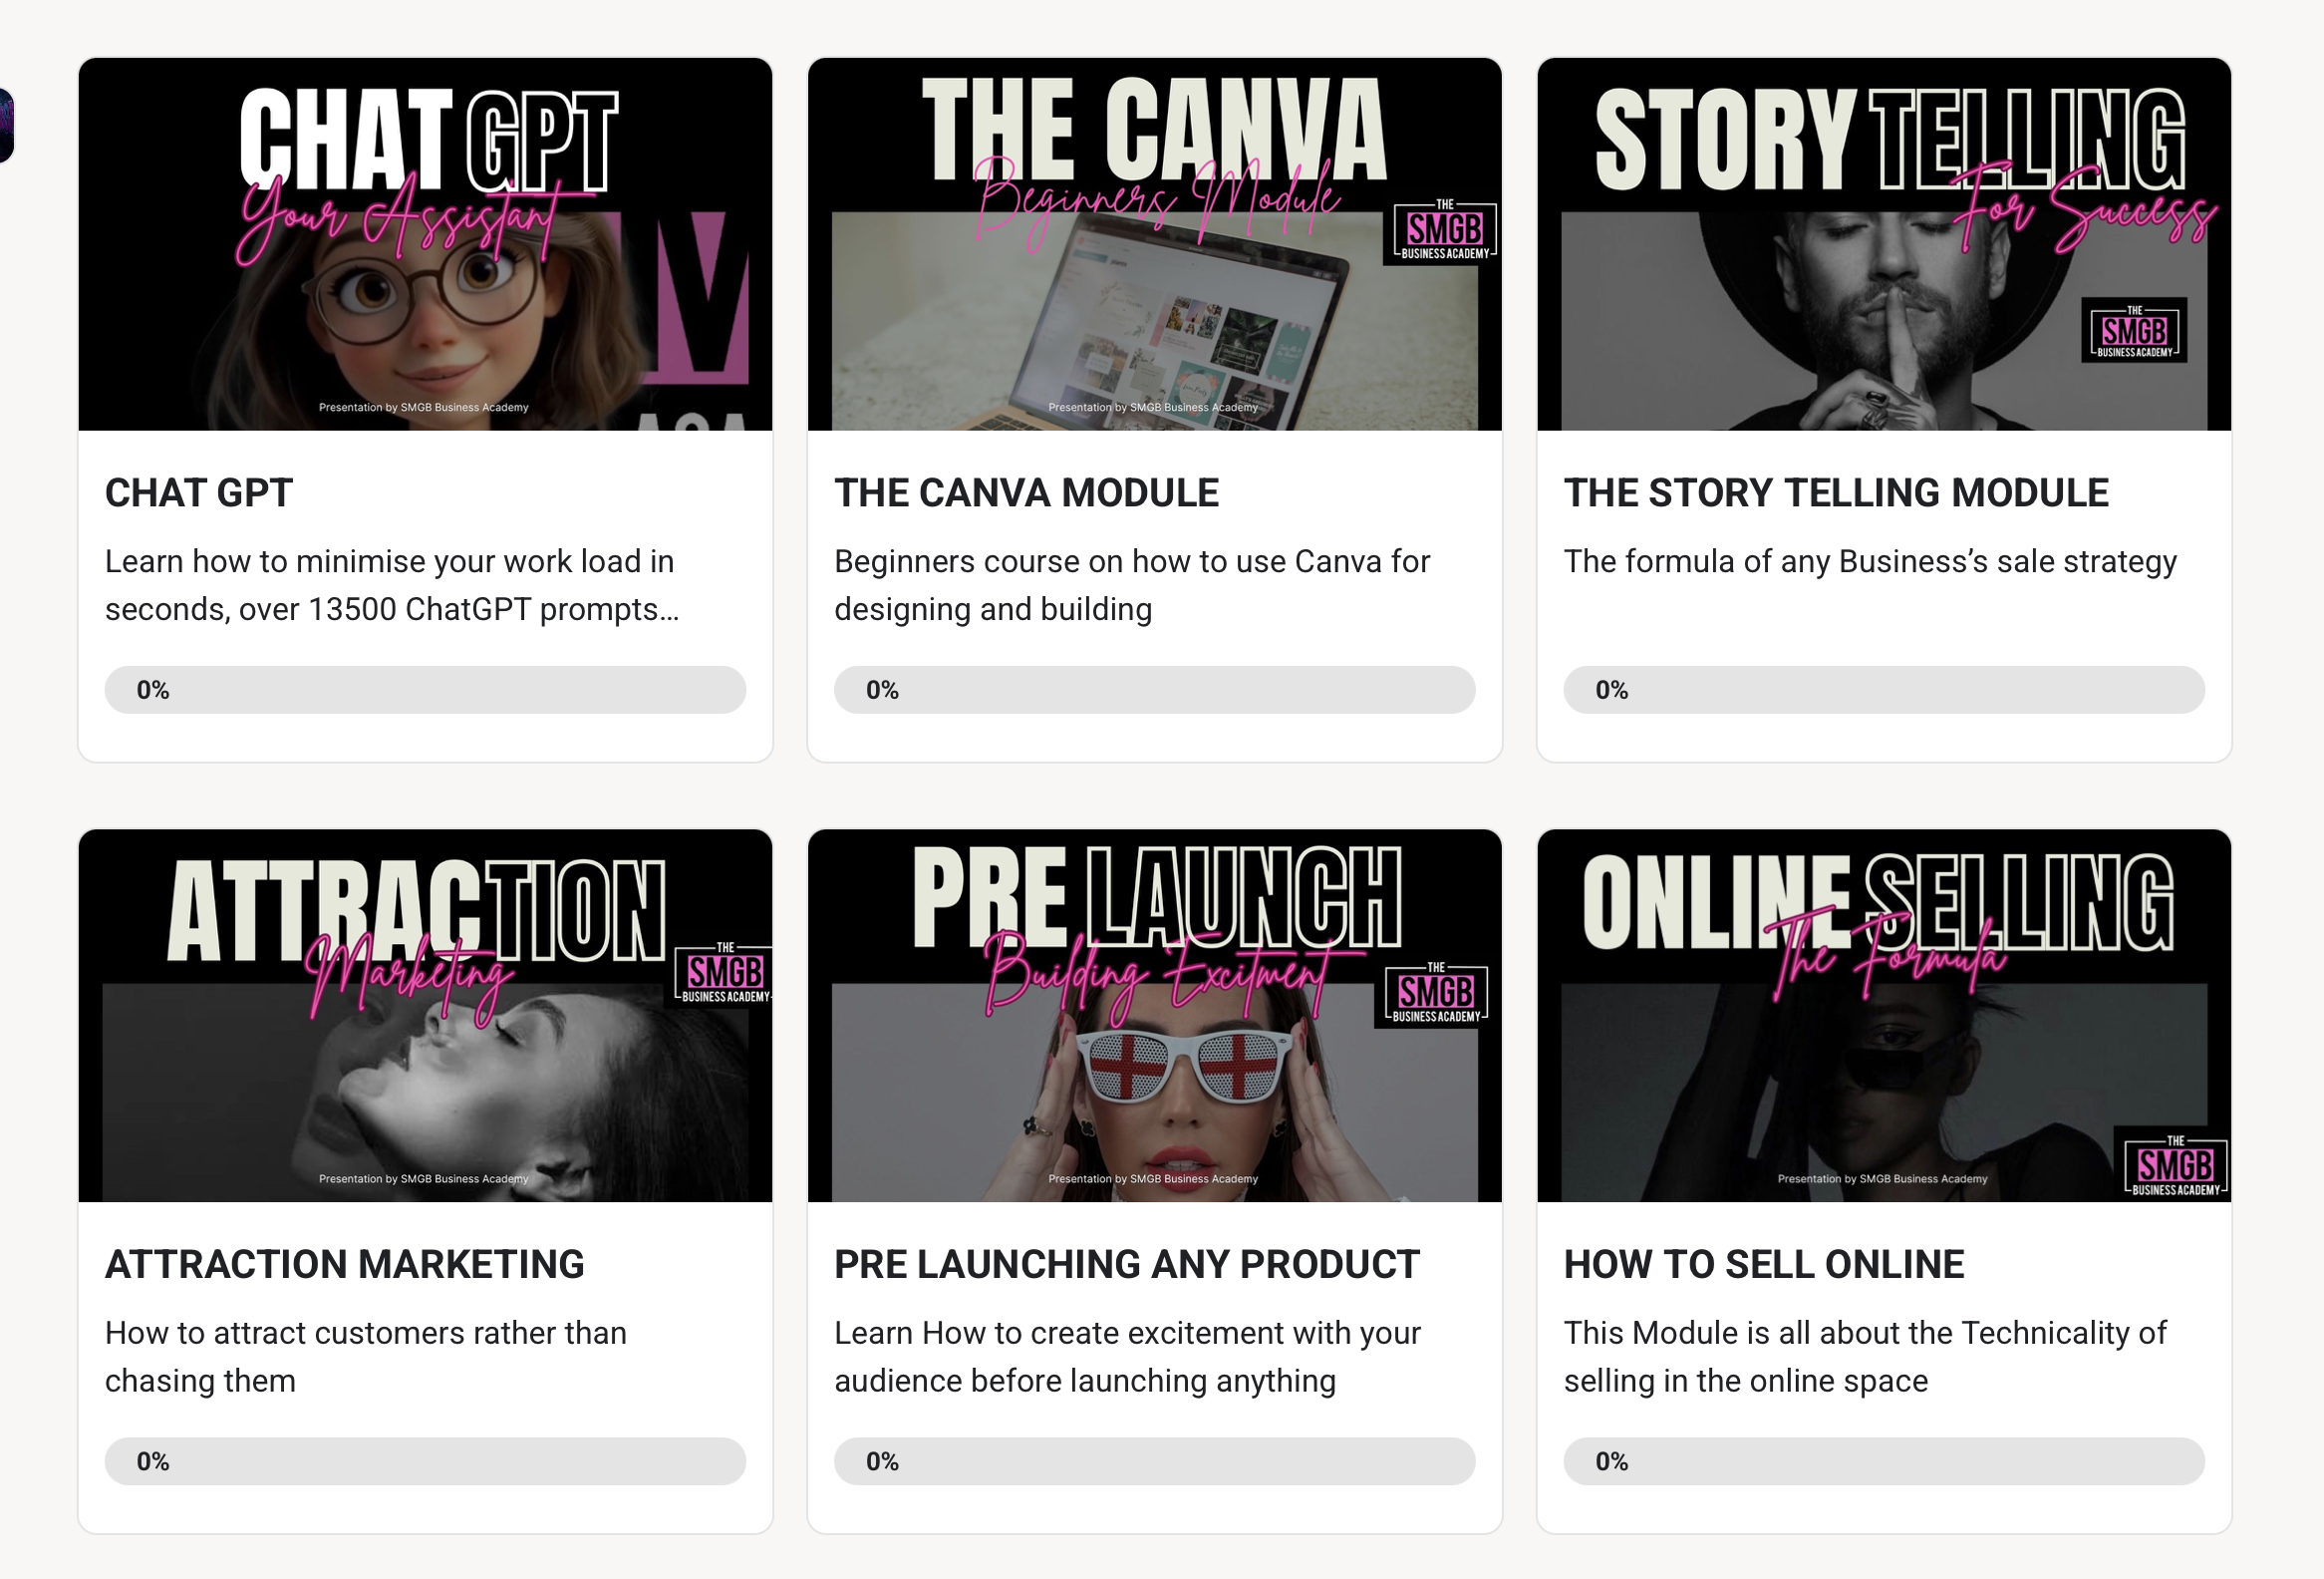Click the Attraction Marketing progress bar
Image resolution: width=2324 pixels, height=1579 pixels.
(425, 1461)
